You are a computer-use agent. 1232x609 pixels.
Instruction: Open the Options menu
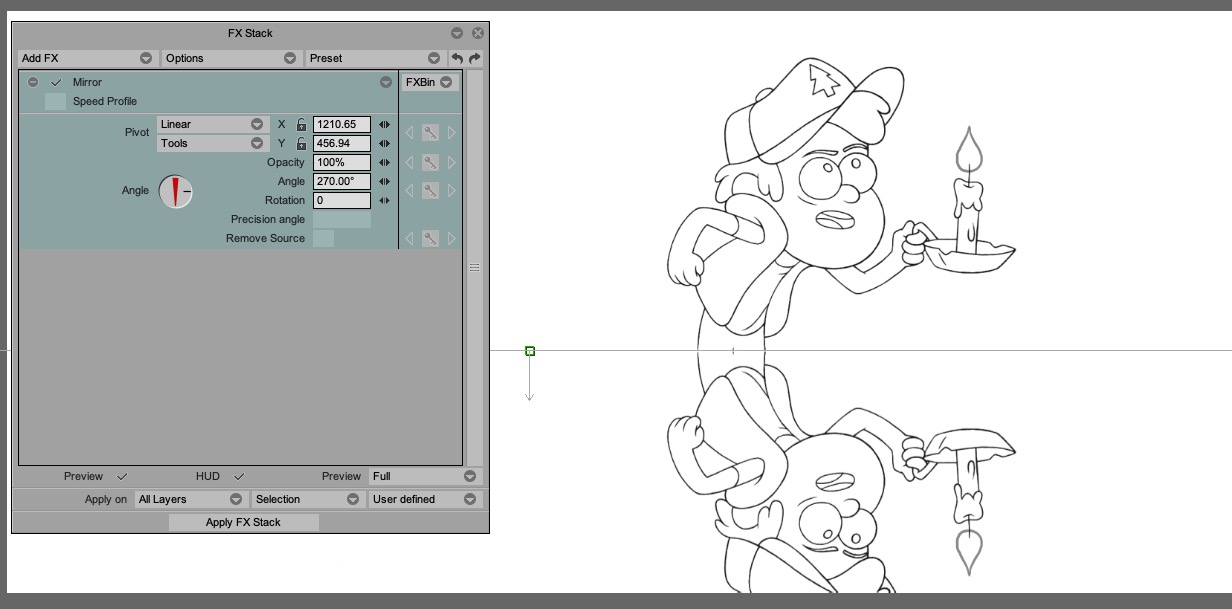[x=231, y=58]
